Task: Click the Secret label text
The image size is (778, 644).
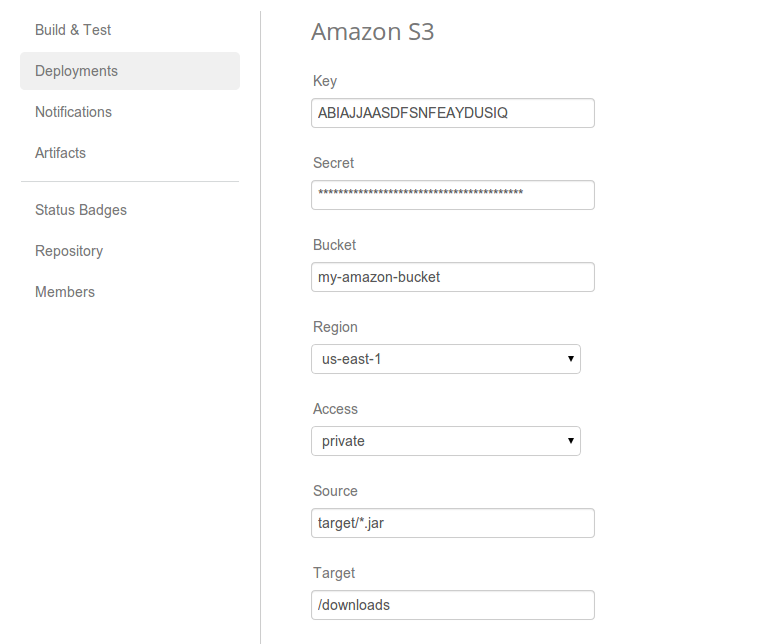Action: [x=333, y=163]
